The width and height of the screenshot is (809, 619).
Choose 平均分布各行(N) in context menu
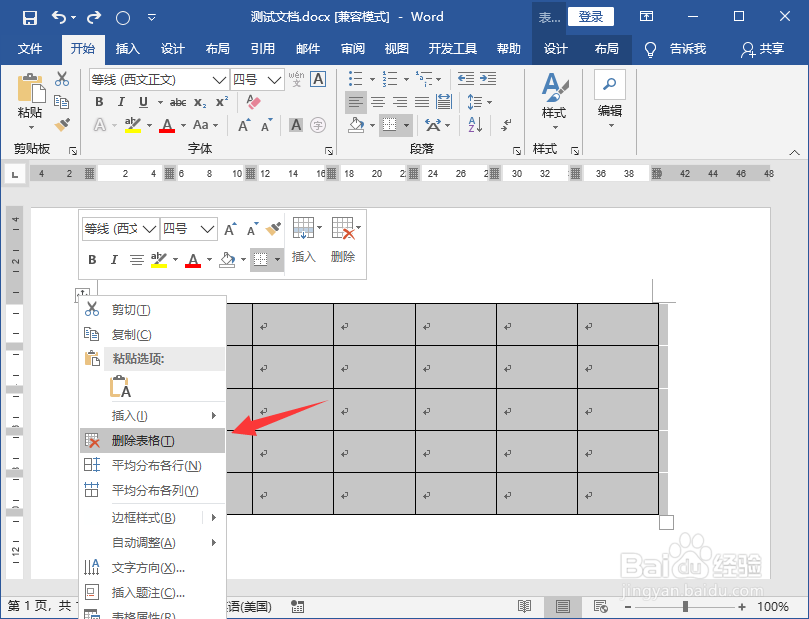tap(153, 465)
